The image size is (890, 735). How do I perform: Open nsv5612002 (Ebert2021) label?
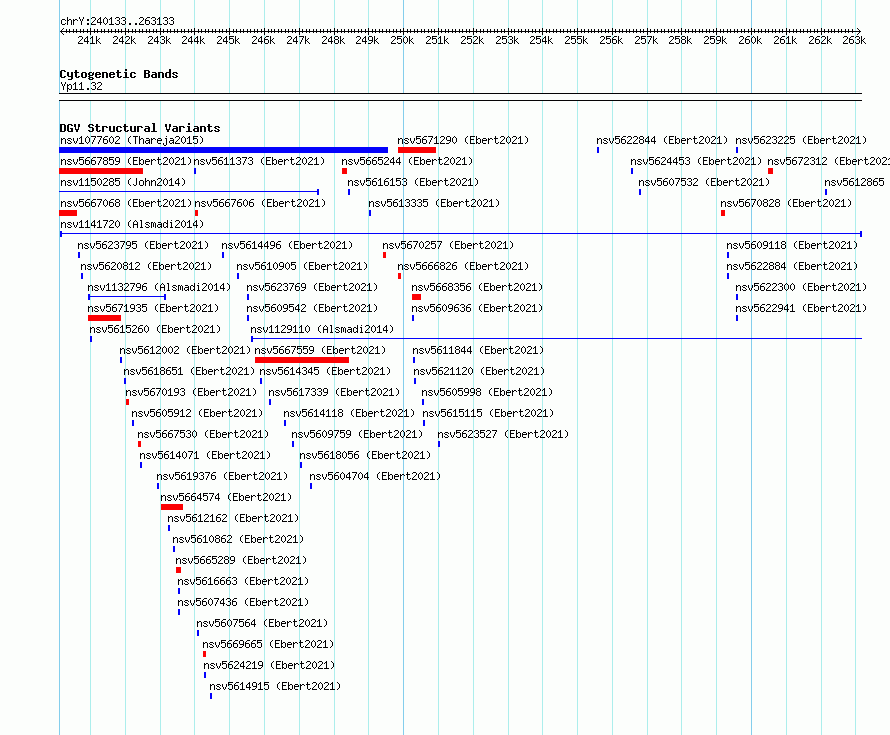tap(185, 350)
